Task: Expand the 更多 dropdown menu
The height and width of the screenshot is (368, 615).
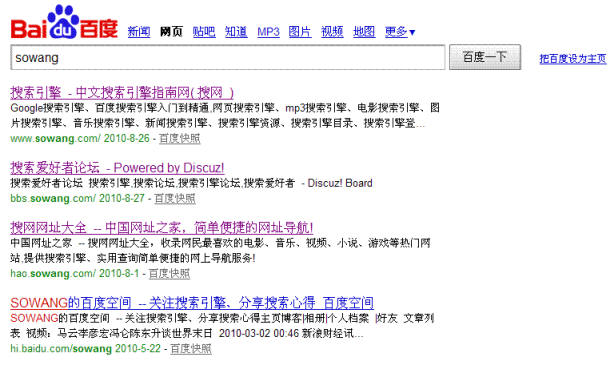Action: (x=400, y=32)
